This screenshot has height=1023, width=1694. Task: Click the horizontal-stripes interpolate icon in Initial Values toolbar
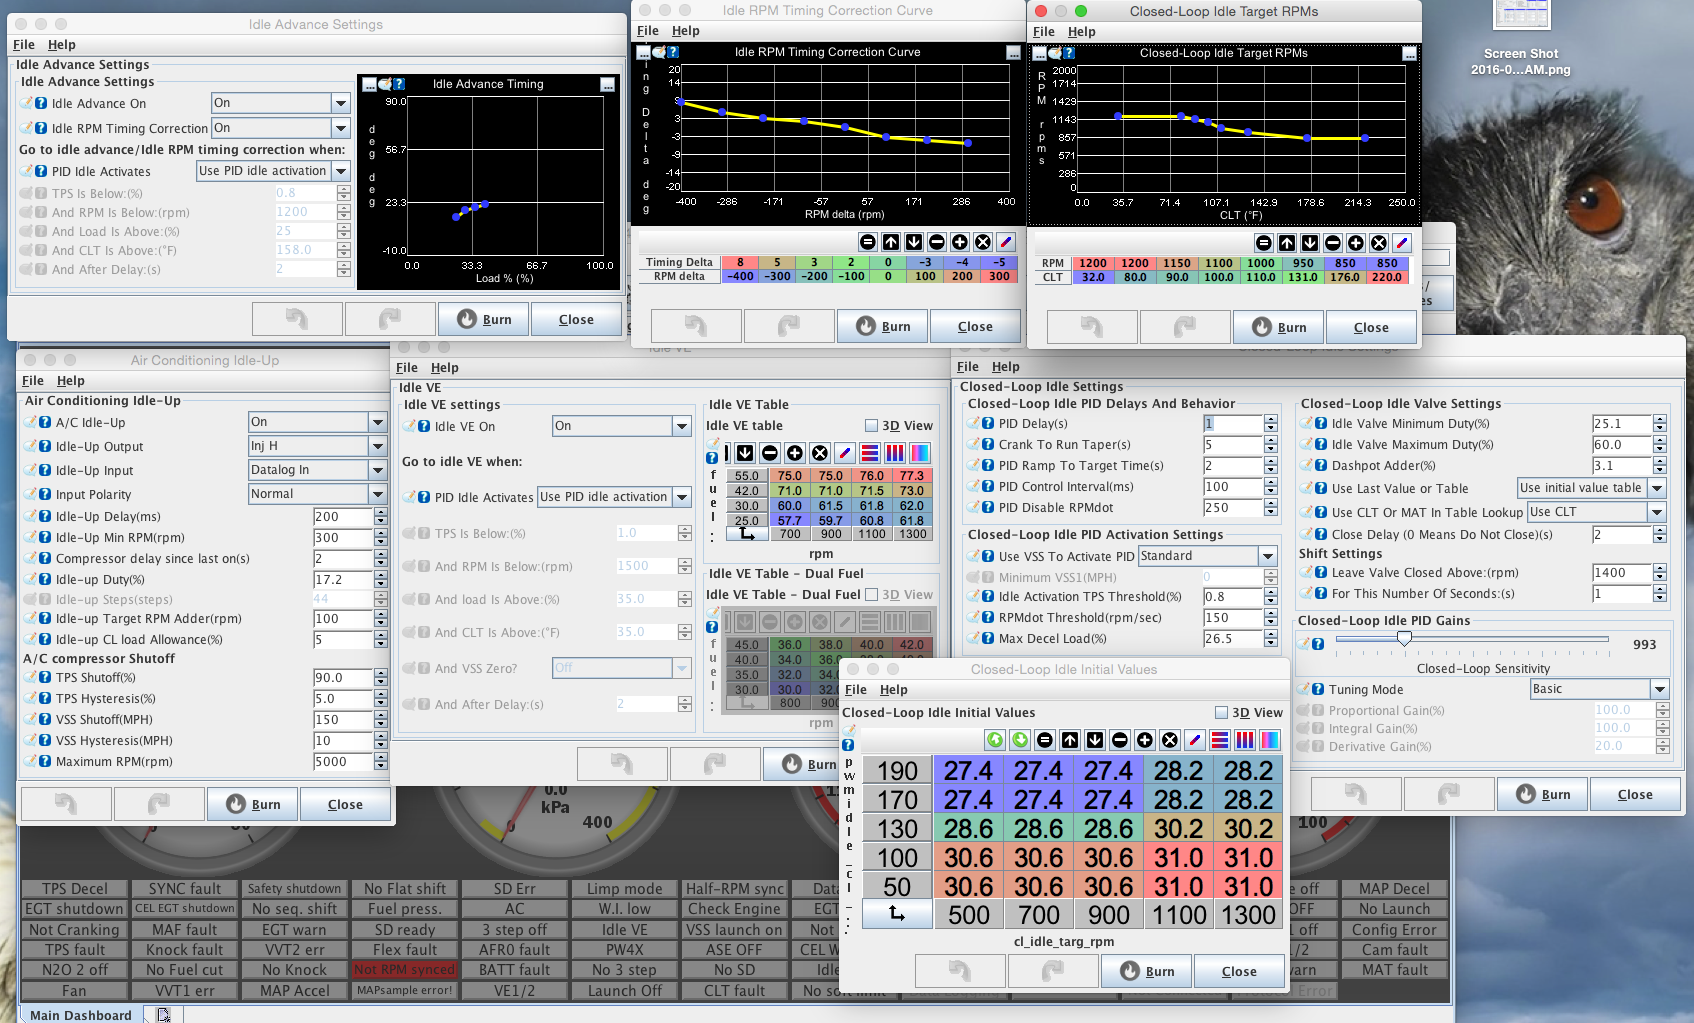(1220, 740)
